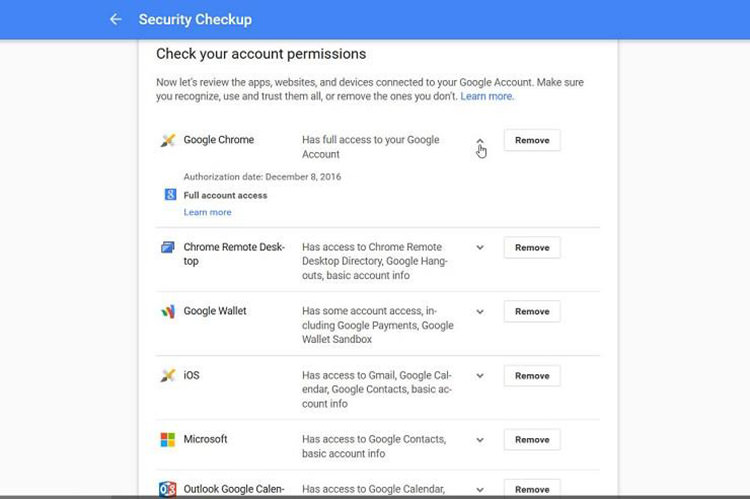Click the Google Wallet app icon

click(x=168, y=312)
